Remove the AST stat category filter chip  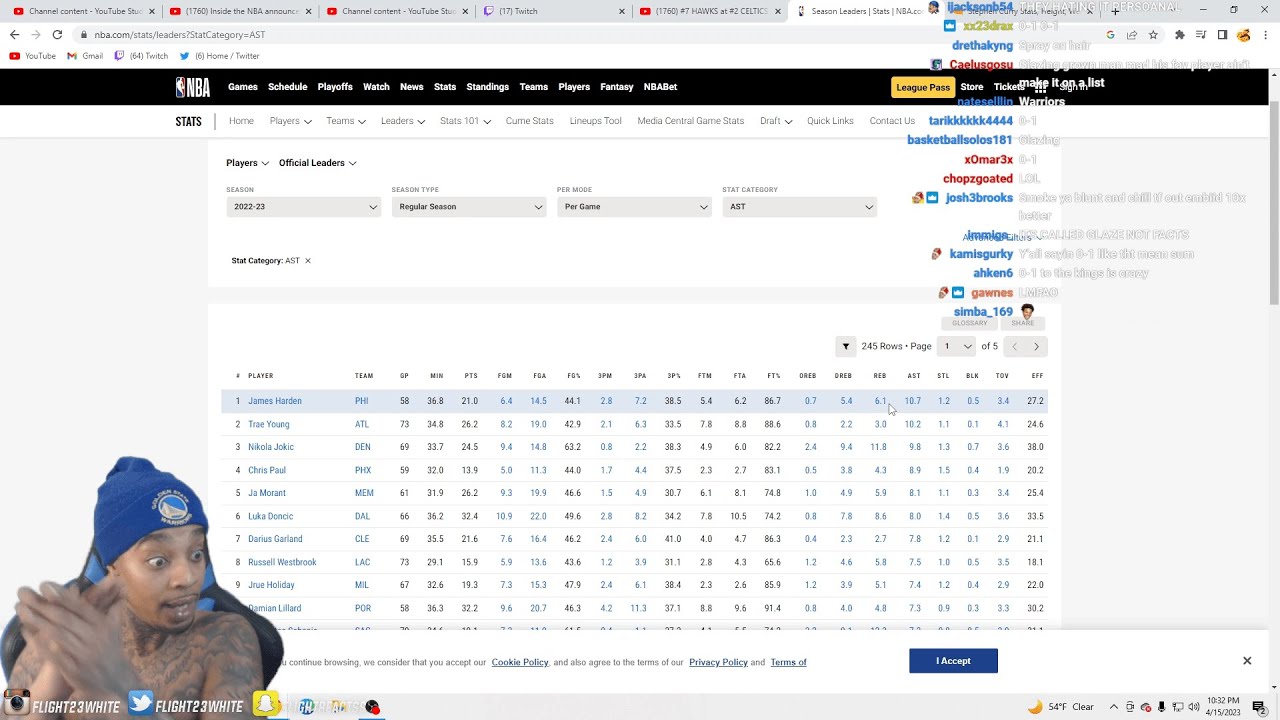[307, 261]
